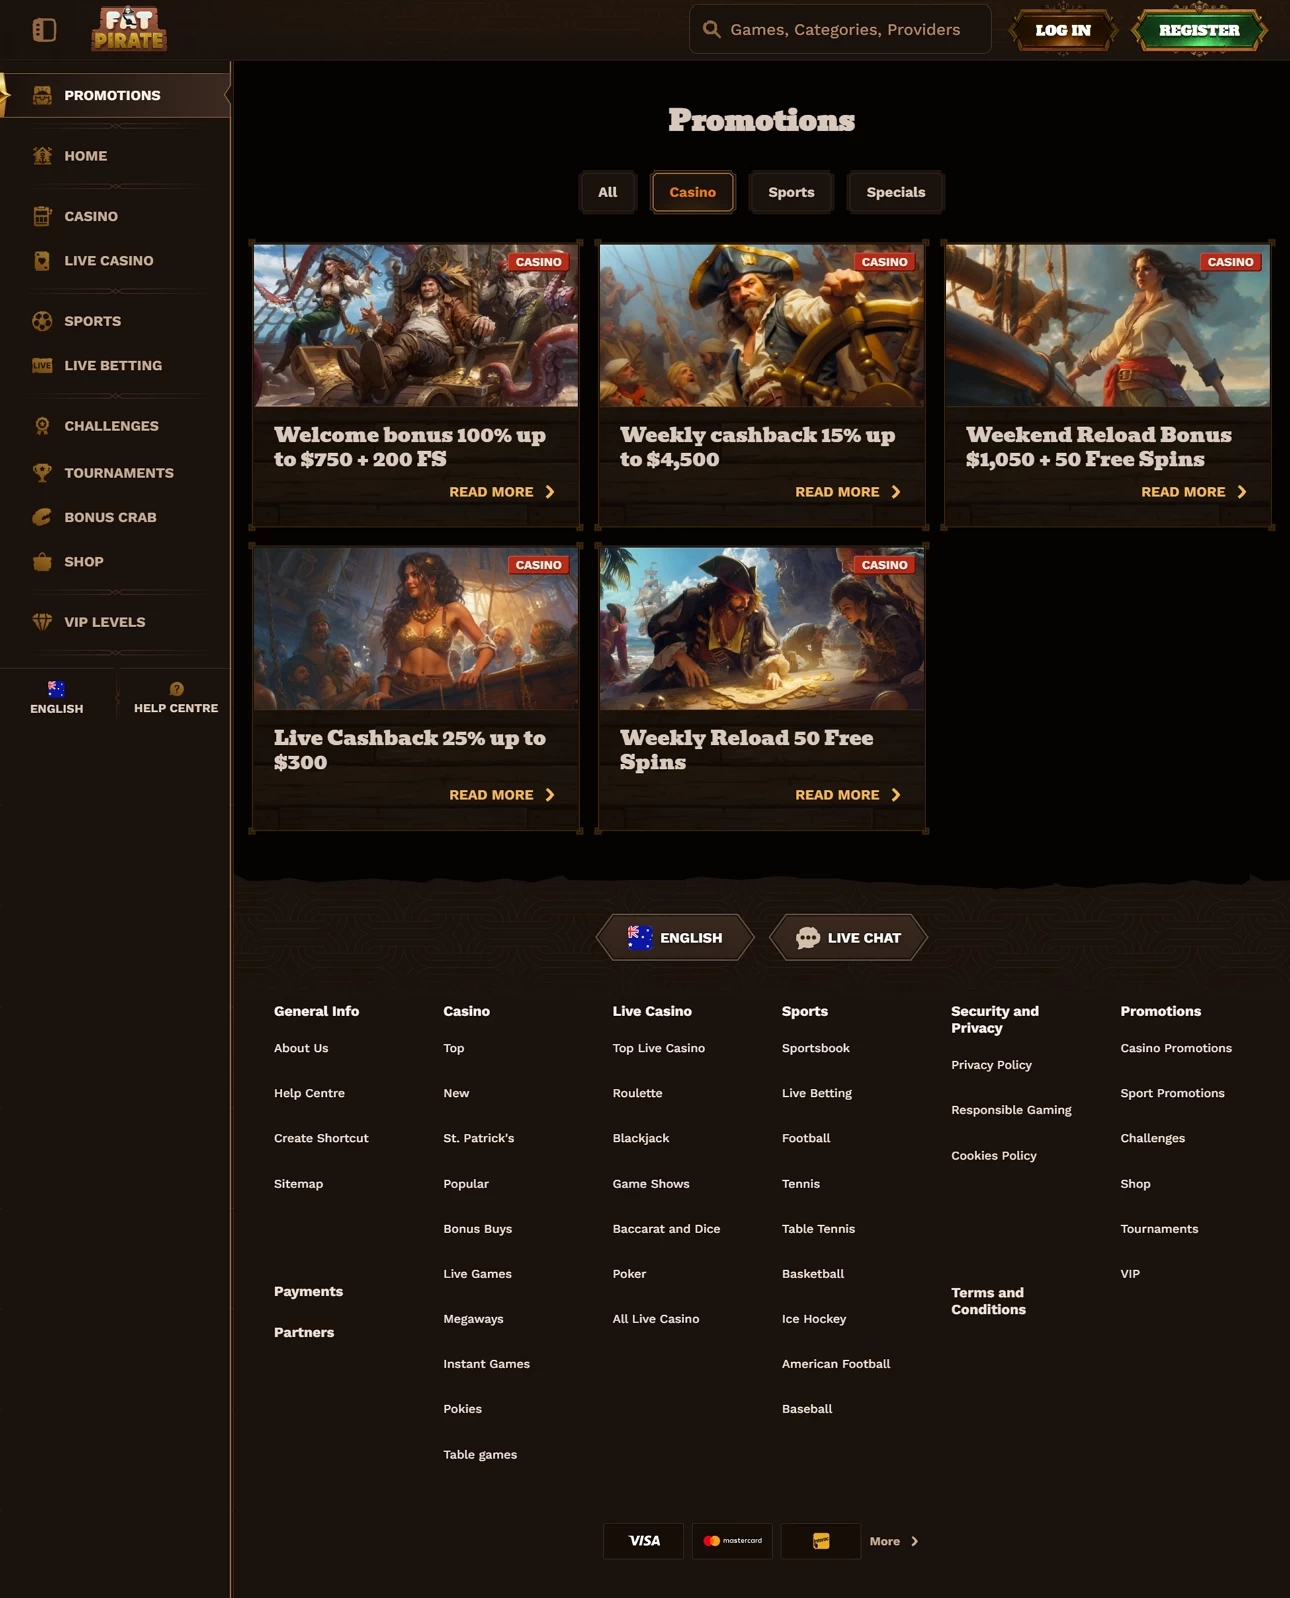Click the Visa payment logo
This screenshot has height=1598, width=1290.
tap(644, 1541)
